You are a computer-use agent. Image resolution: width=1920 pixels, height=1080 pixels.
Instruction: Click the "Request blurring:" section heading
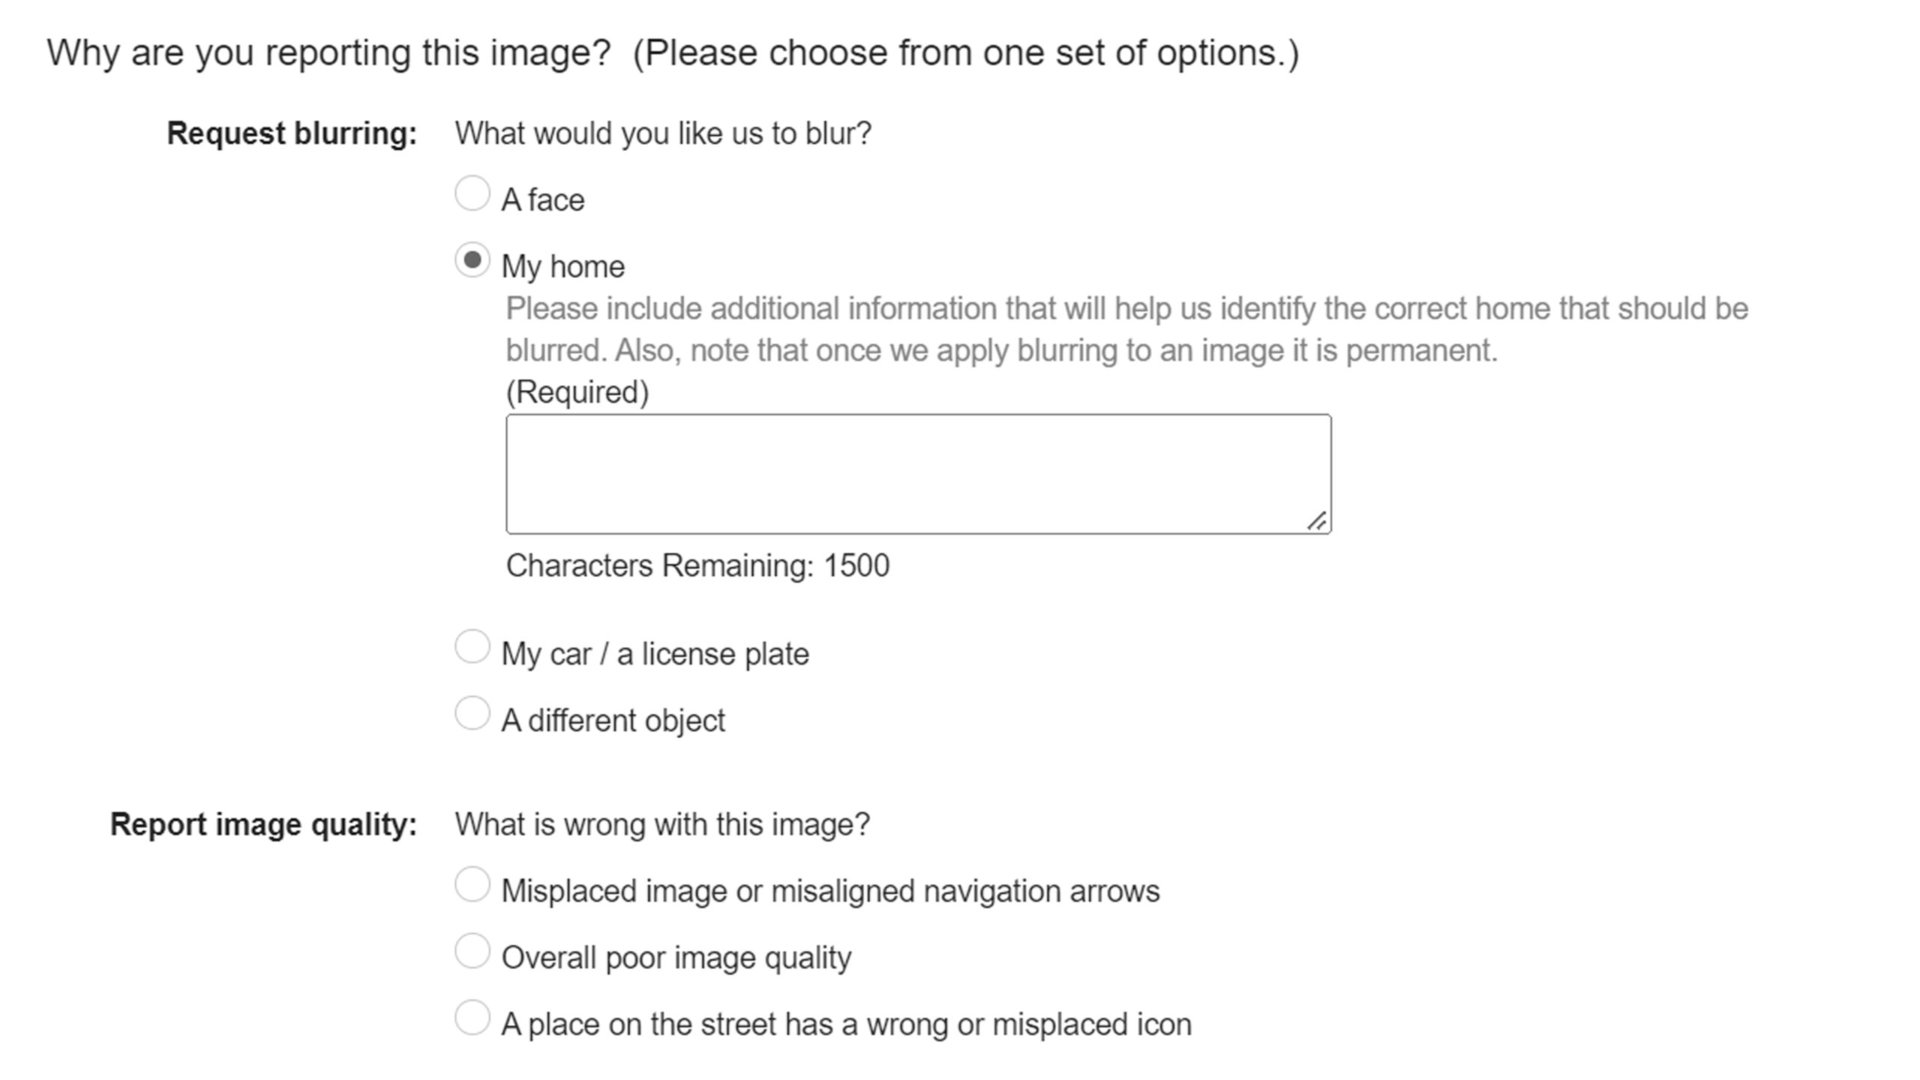291,134
